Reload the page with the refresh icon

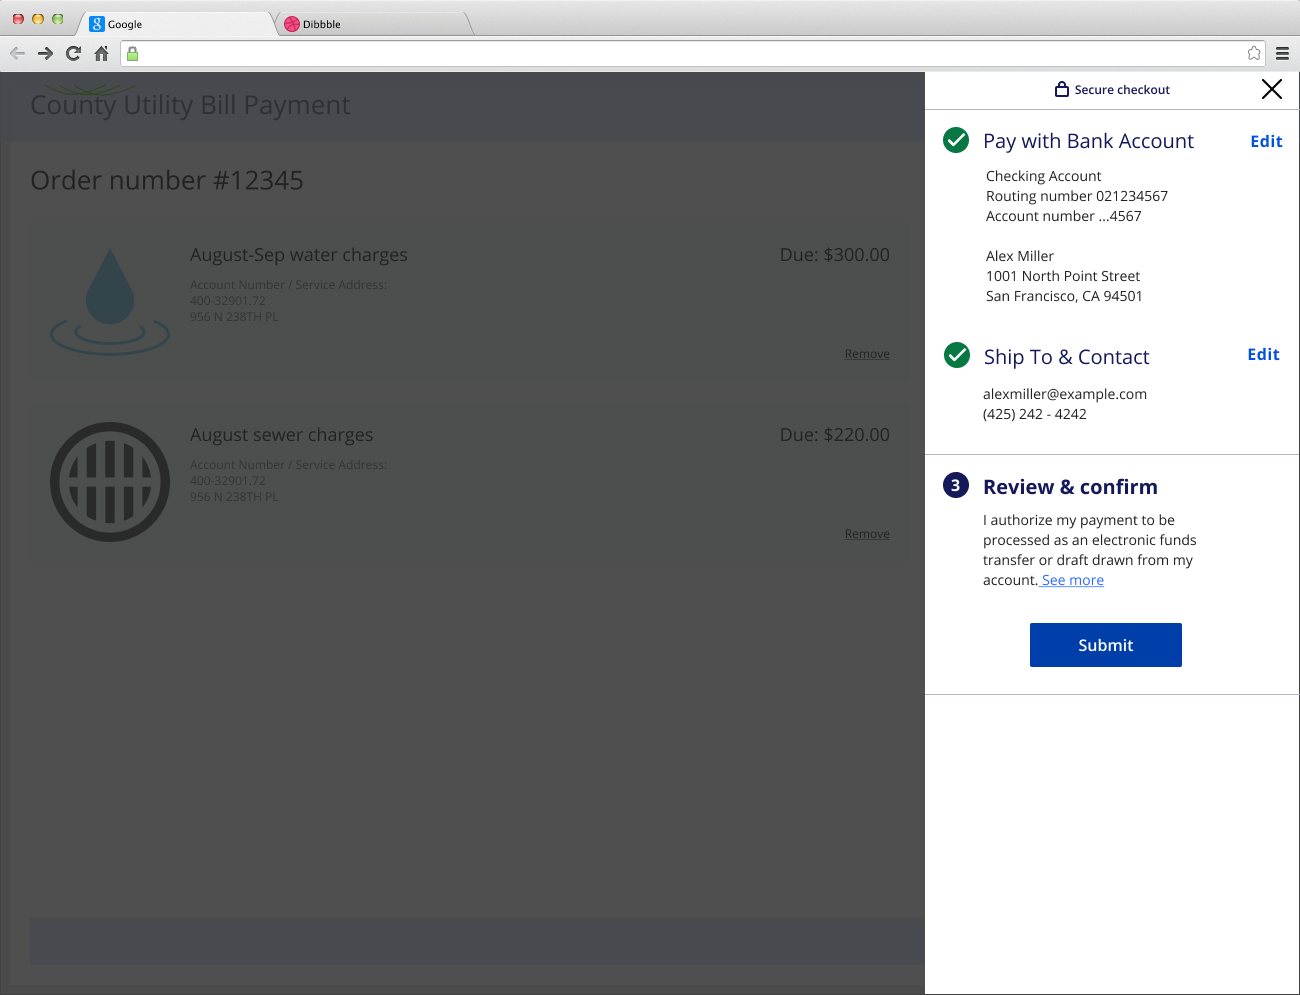[73, 53]
